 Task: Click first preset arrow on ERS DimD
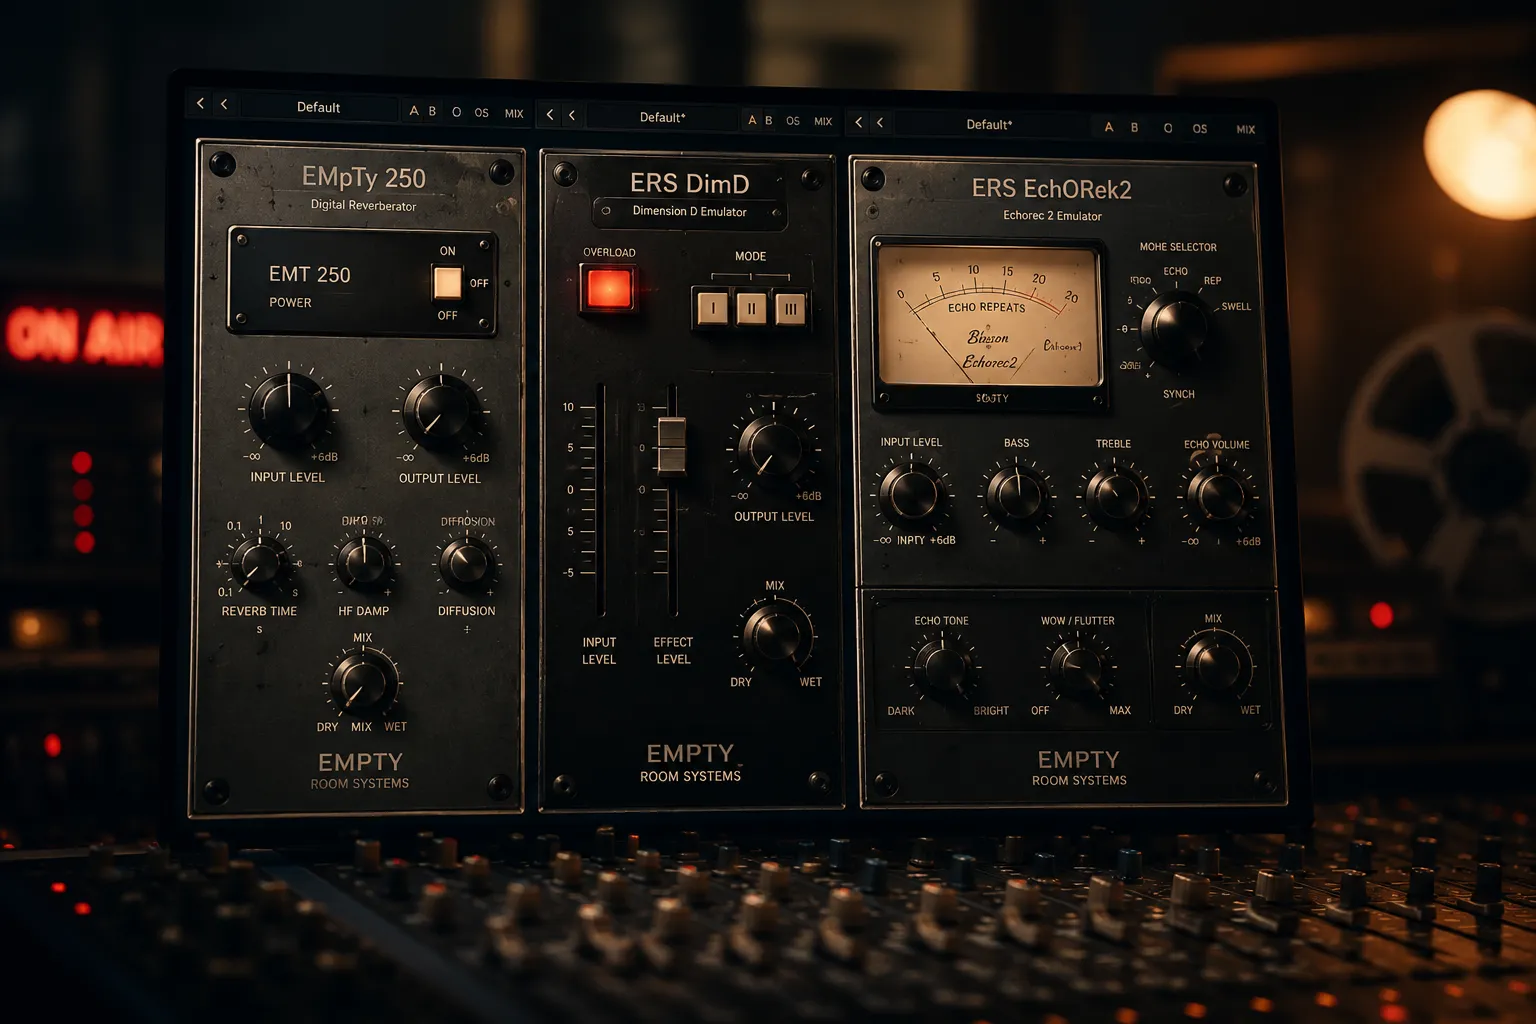(550, 115)
